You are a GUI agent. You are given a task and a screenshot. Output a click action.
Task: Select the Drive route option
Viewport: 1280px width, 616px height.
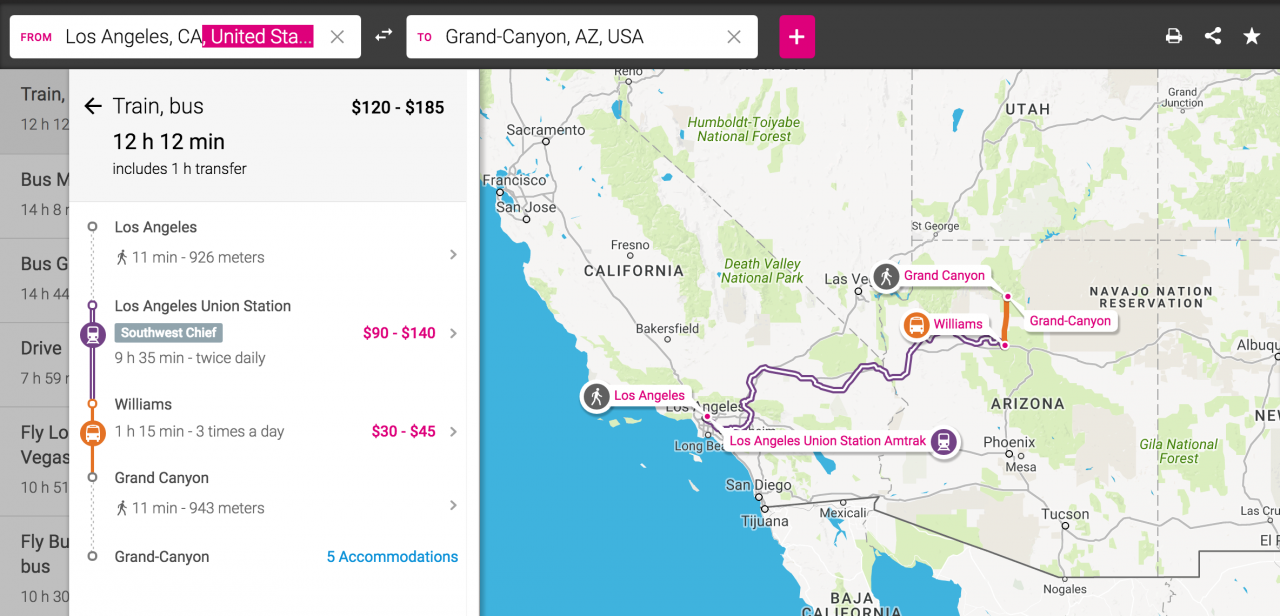(x=35, y=364)
